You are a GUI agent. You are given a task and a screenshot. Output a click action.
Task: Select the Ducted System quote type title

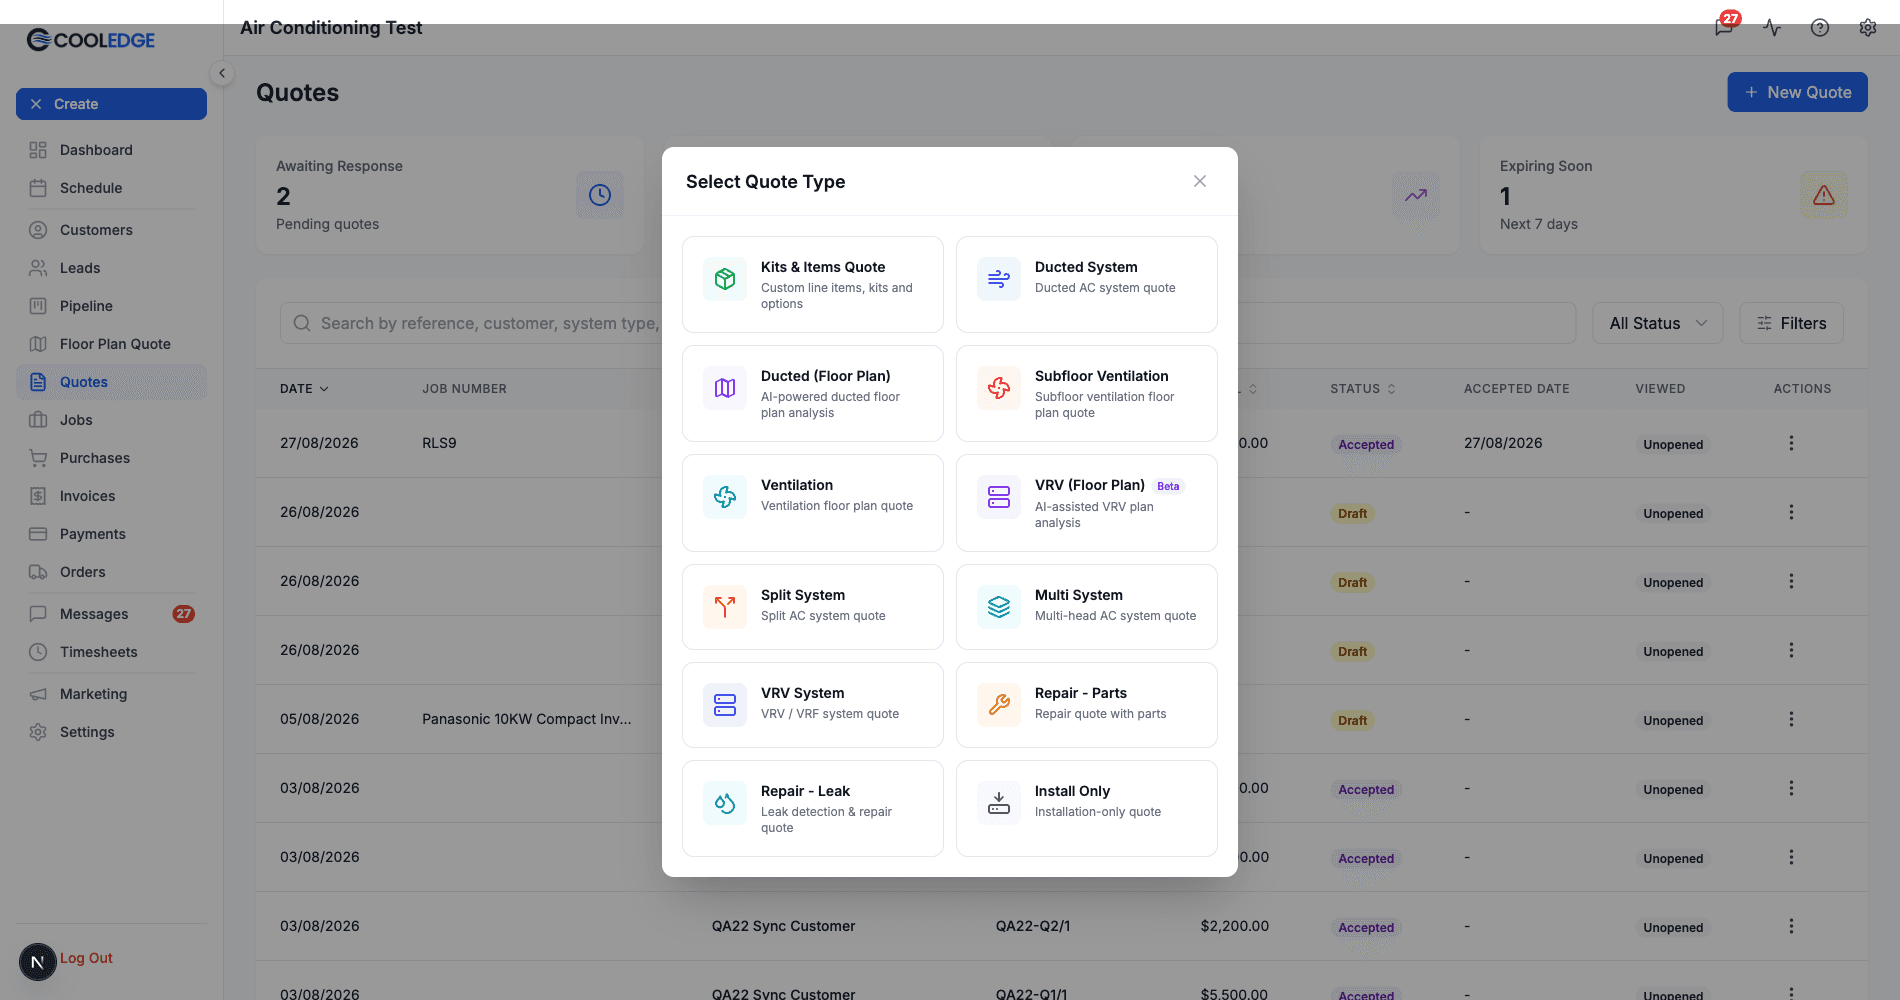[x=1086, y=267]
